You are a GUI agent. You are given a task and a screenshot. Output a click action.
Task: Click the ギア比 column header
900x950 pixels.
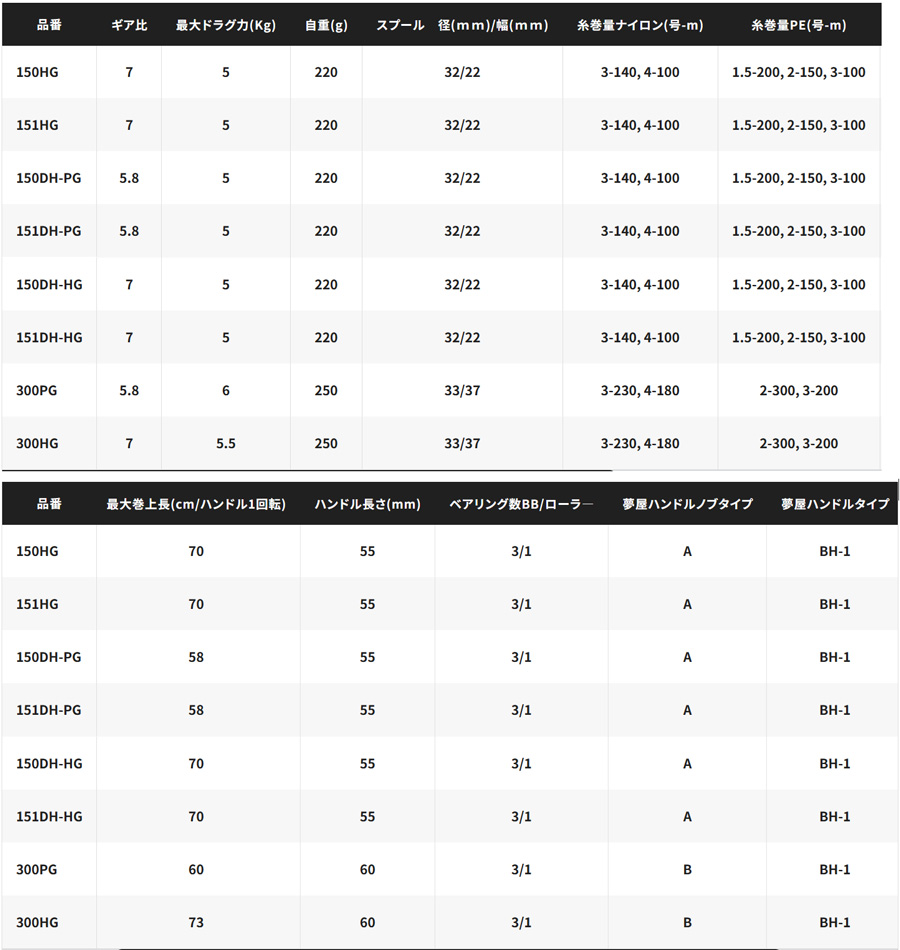pyautogui.click(x=129, y=25)
